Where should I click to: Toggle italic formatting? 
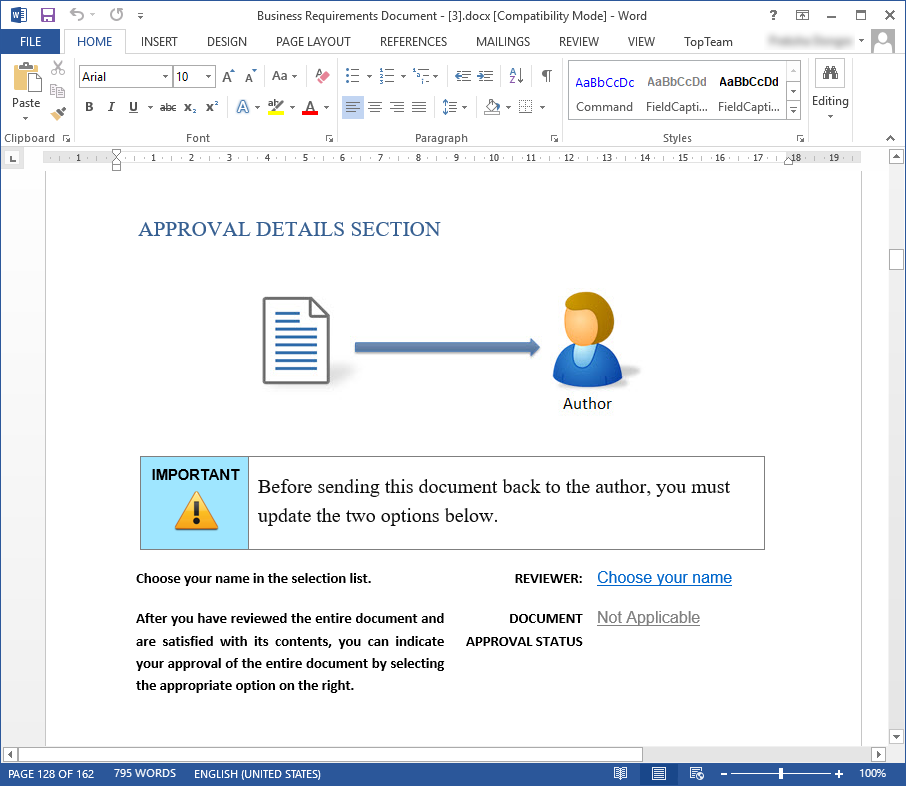111,107
